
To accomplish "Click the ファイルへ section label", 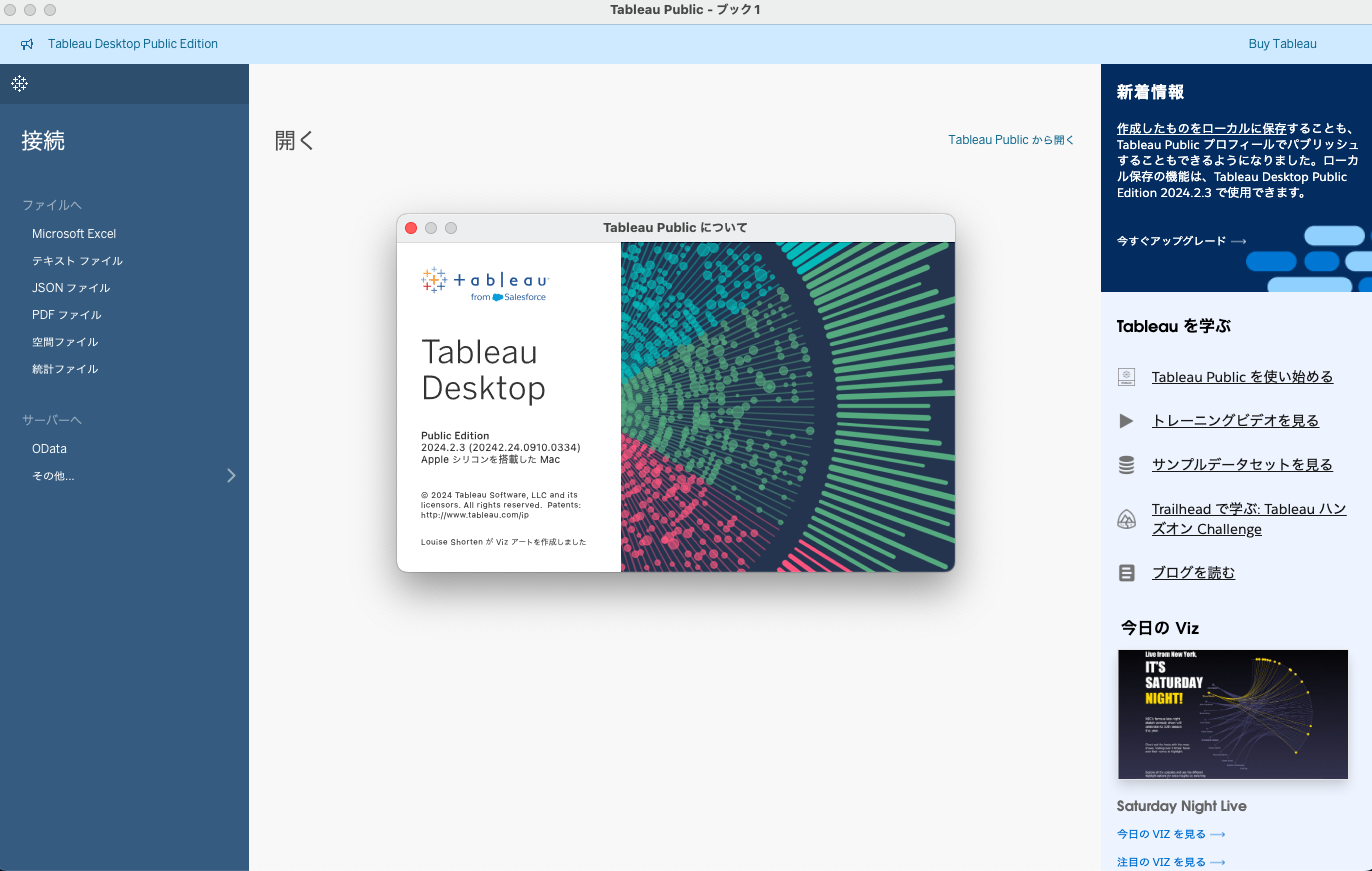I will pos(52,205).
